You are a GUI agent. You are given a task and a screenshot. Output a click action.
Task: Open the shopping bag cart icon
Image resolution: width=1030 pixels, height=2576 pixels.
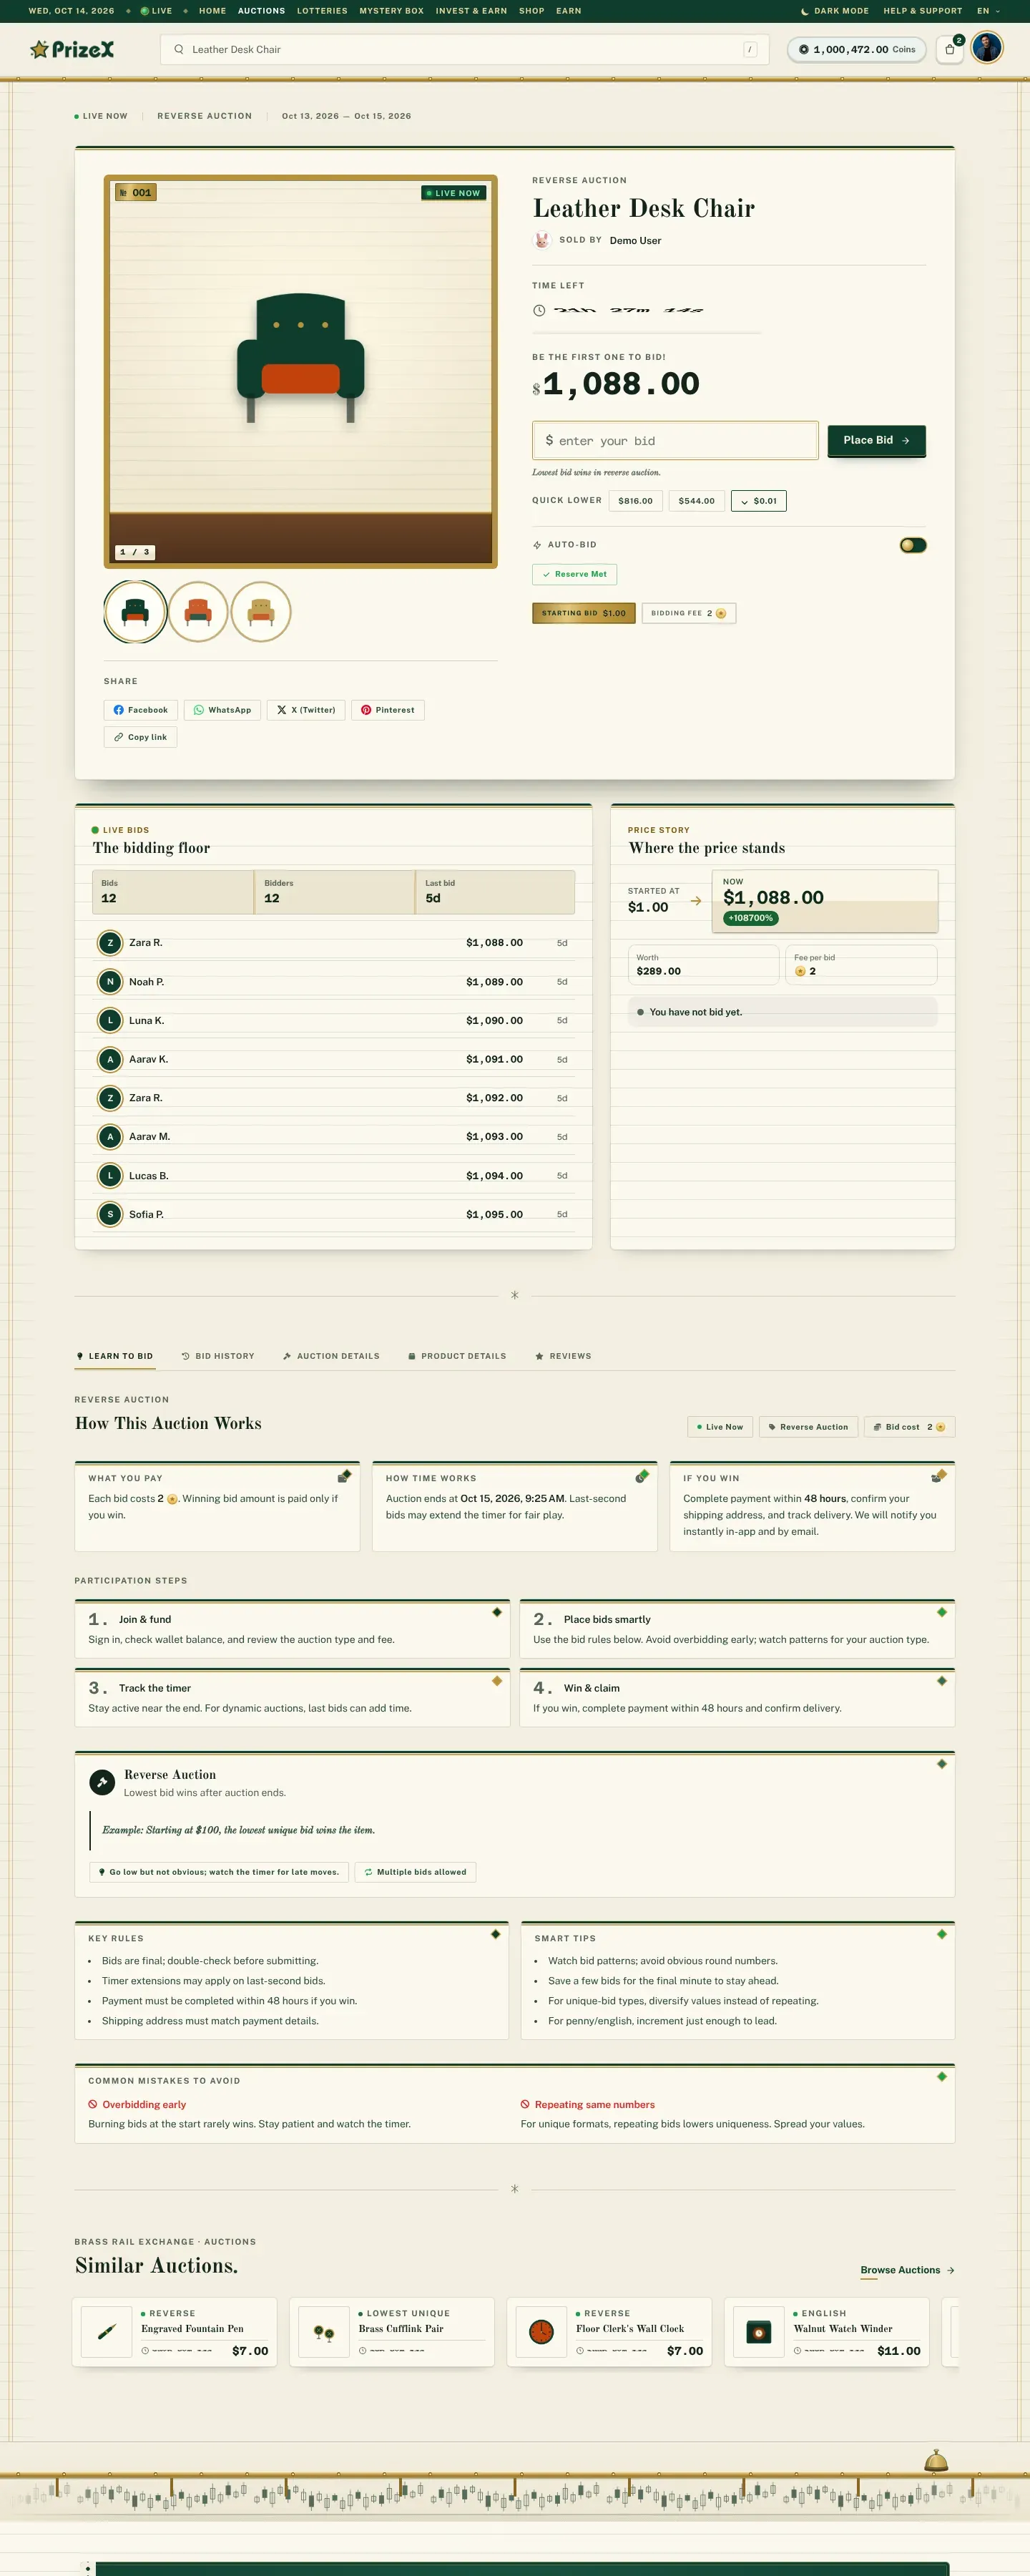pyautogui.click(x=949, y=49)
